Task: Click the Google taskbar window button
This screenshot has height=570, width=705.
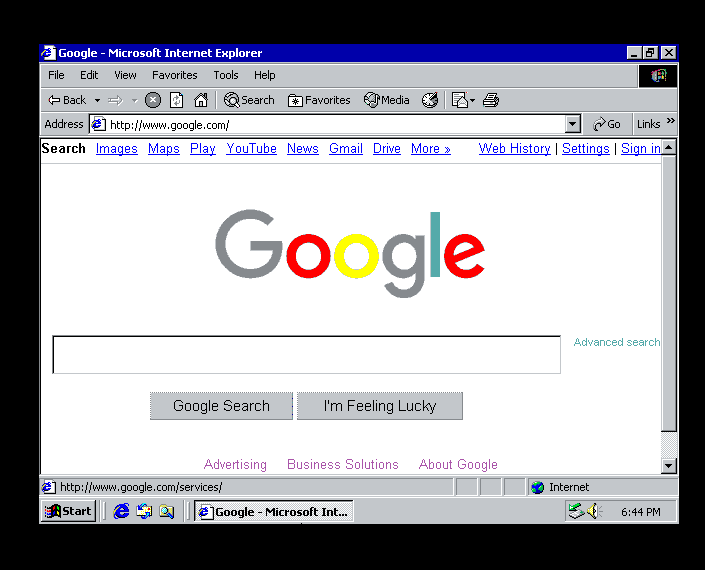Action: (274, 512)
